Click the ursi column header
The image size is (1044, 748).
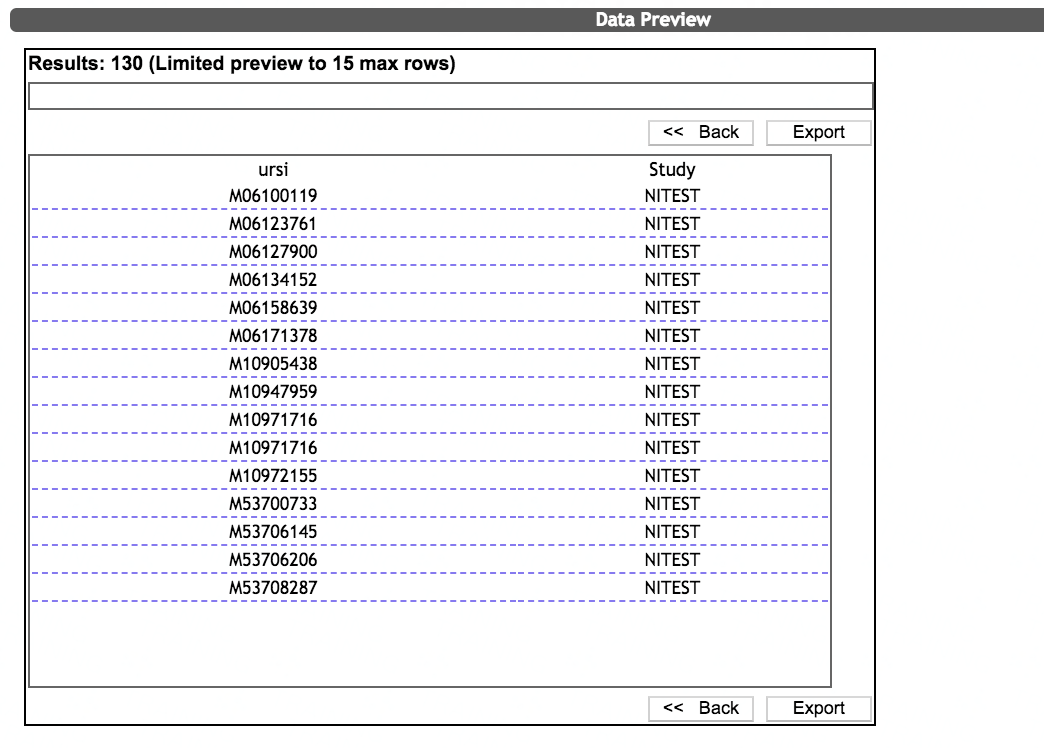coord(273,169)
